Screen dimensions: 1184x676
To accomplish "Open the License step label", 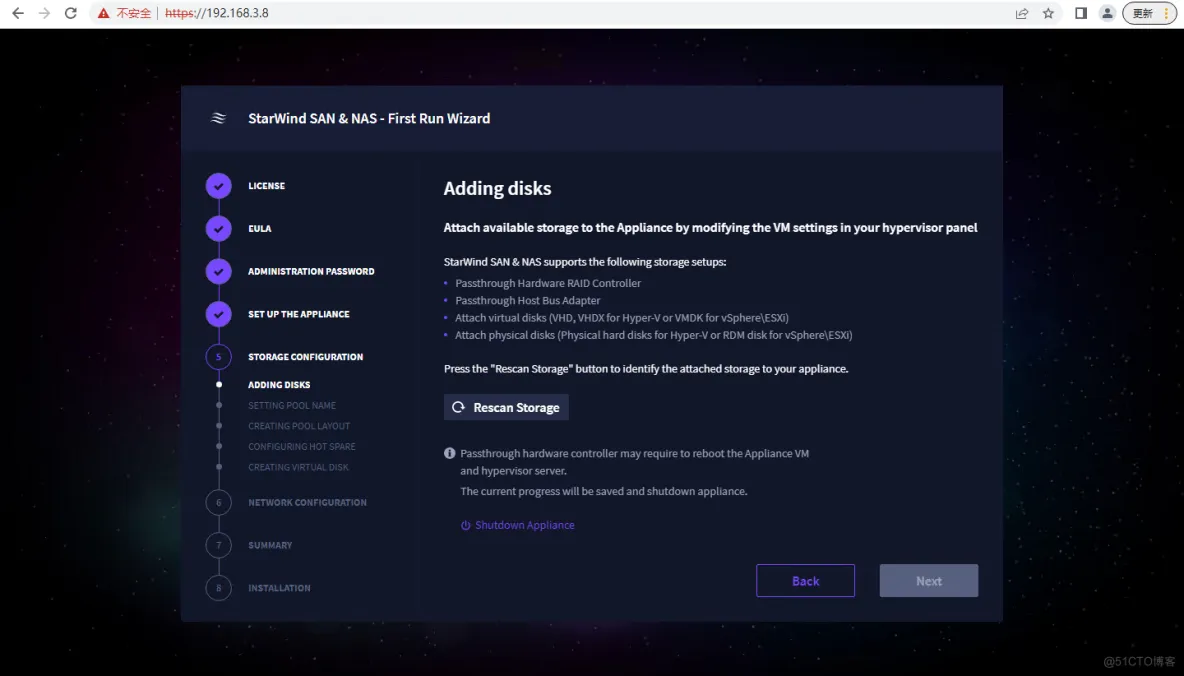I will pyautogui.click(x=267, y=186).
